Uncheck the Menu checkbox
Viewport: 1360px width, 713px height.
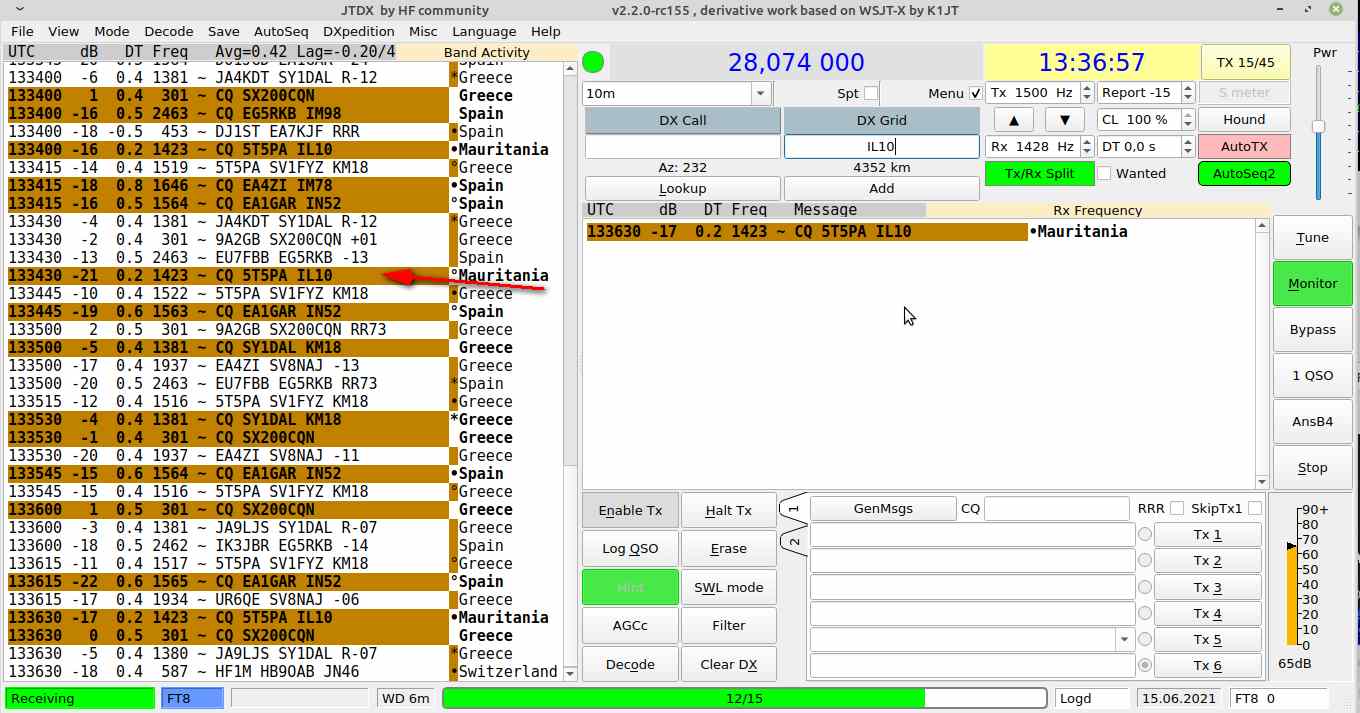975,94
